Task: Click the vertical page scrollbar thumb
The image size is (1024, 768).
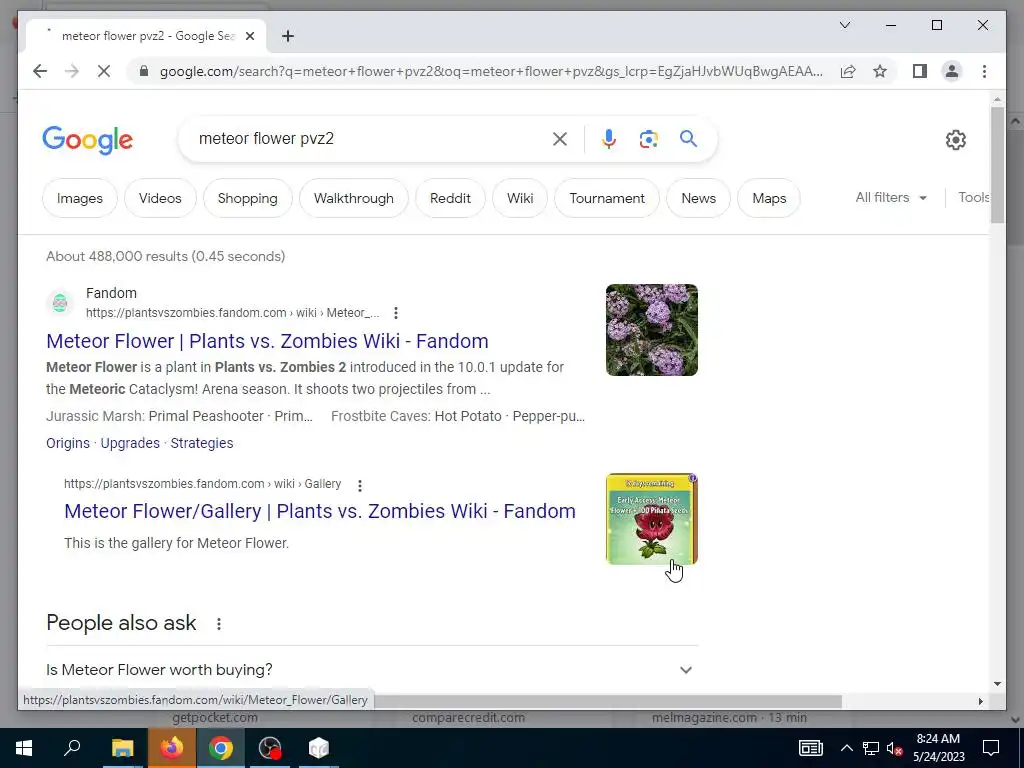Action: (997, 165)
